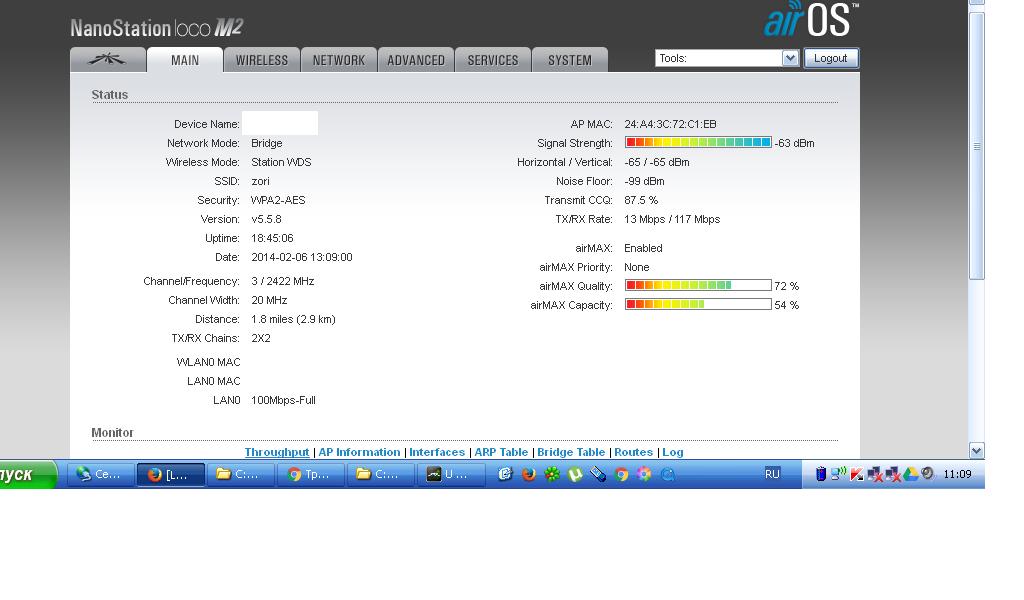Click the gray round tray icon

coord(927,473)
